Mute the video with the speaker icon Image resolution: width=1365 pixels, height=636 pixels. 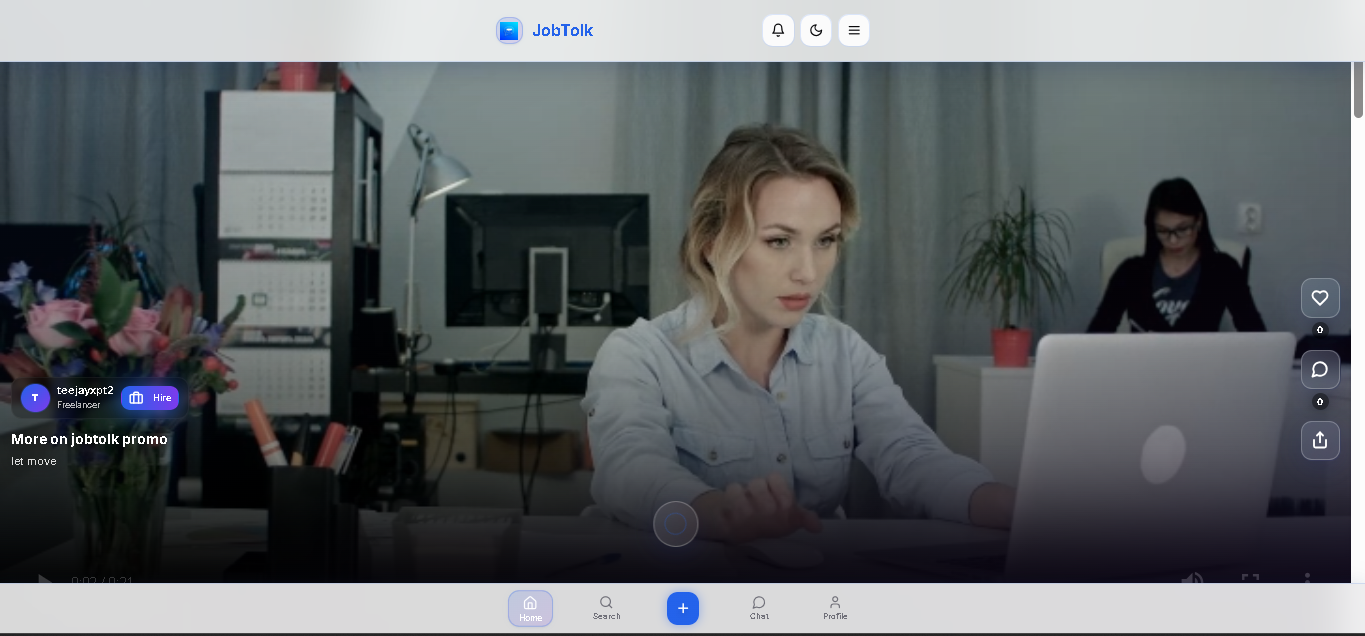pyautogui.click(x=1192, y=579)
